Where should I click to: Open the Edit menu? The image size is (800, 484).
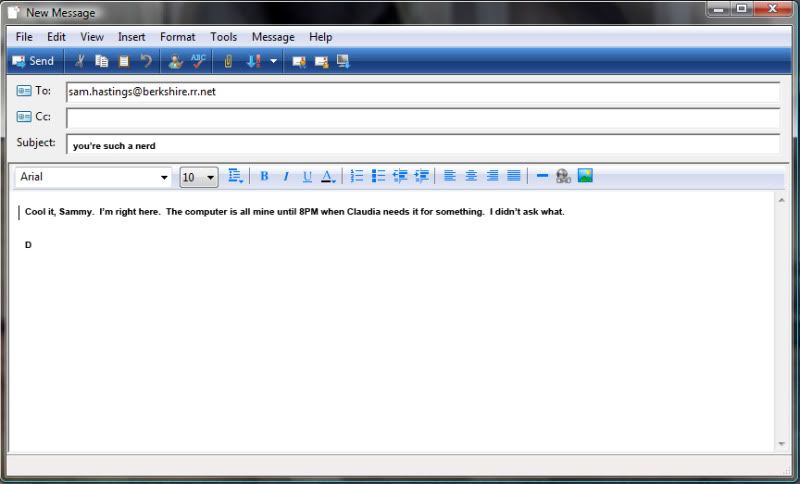click(x=56, y=37)
